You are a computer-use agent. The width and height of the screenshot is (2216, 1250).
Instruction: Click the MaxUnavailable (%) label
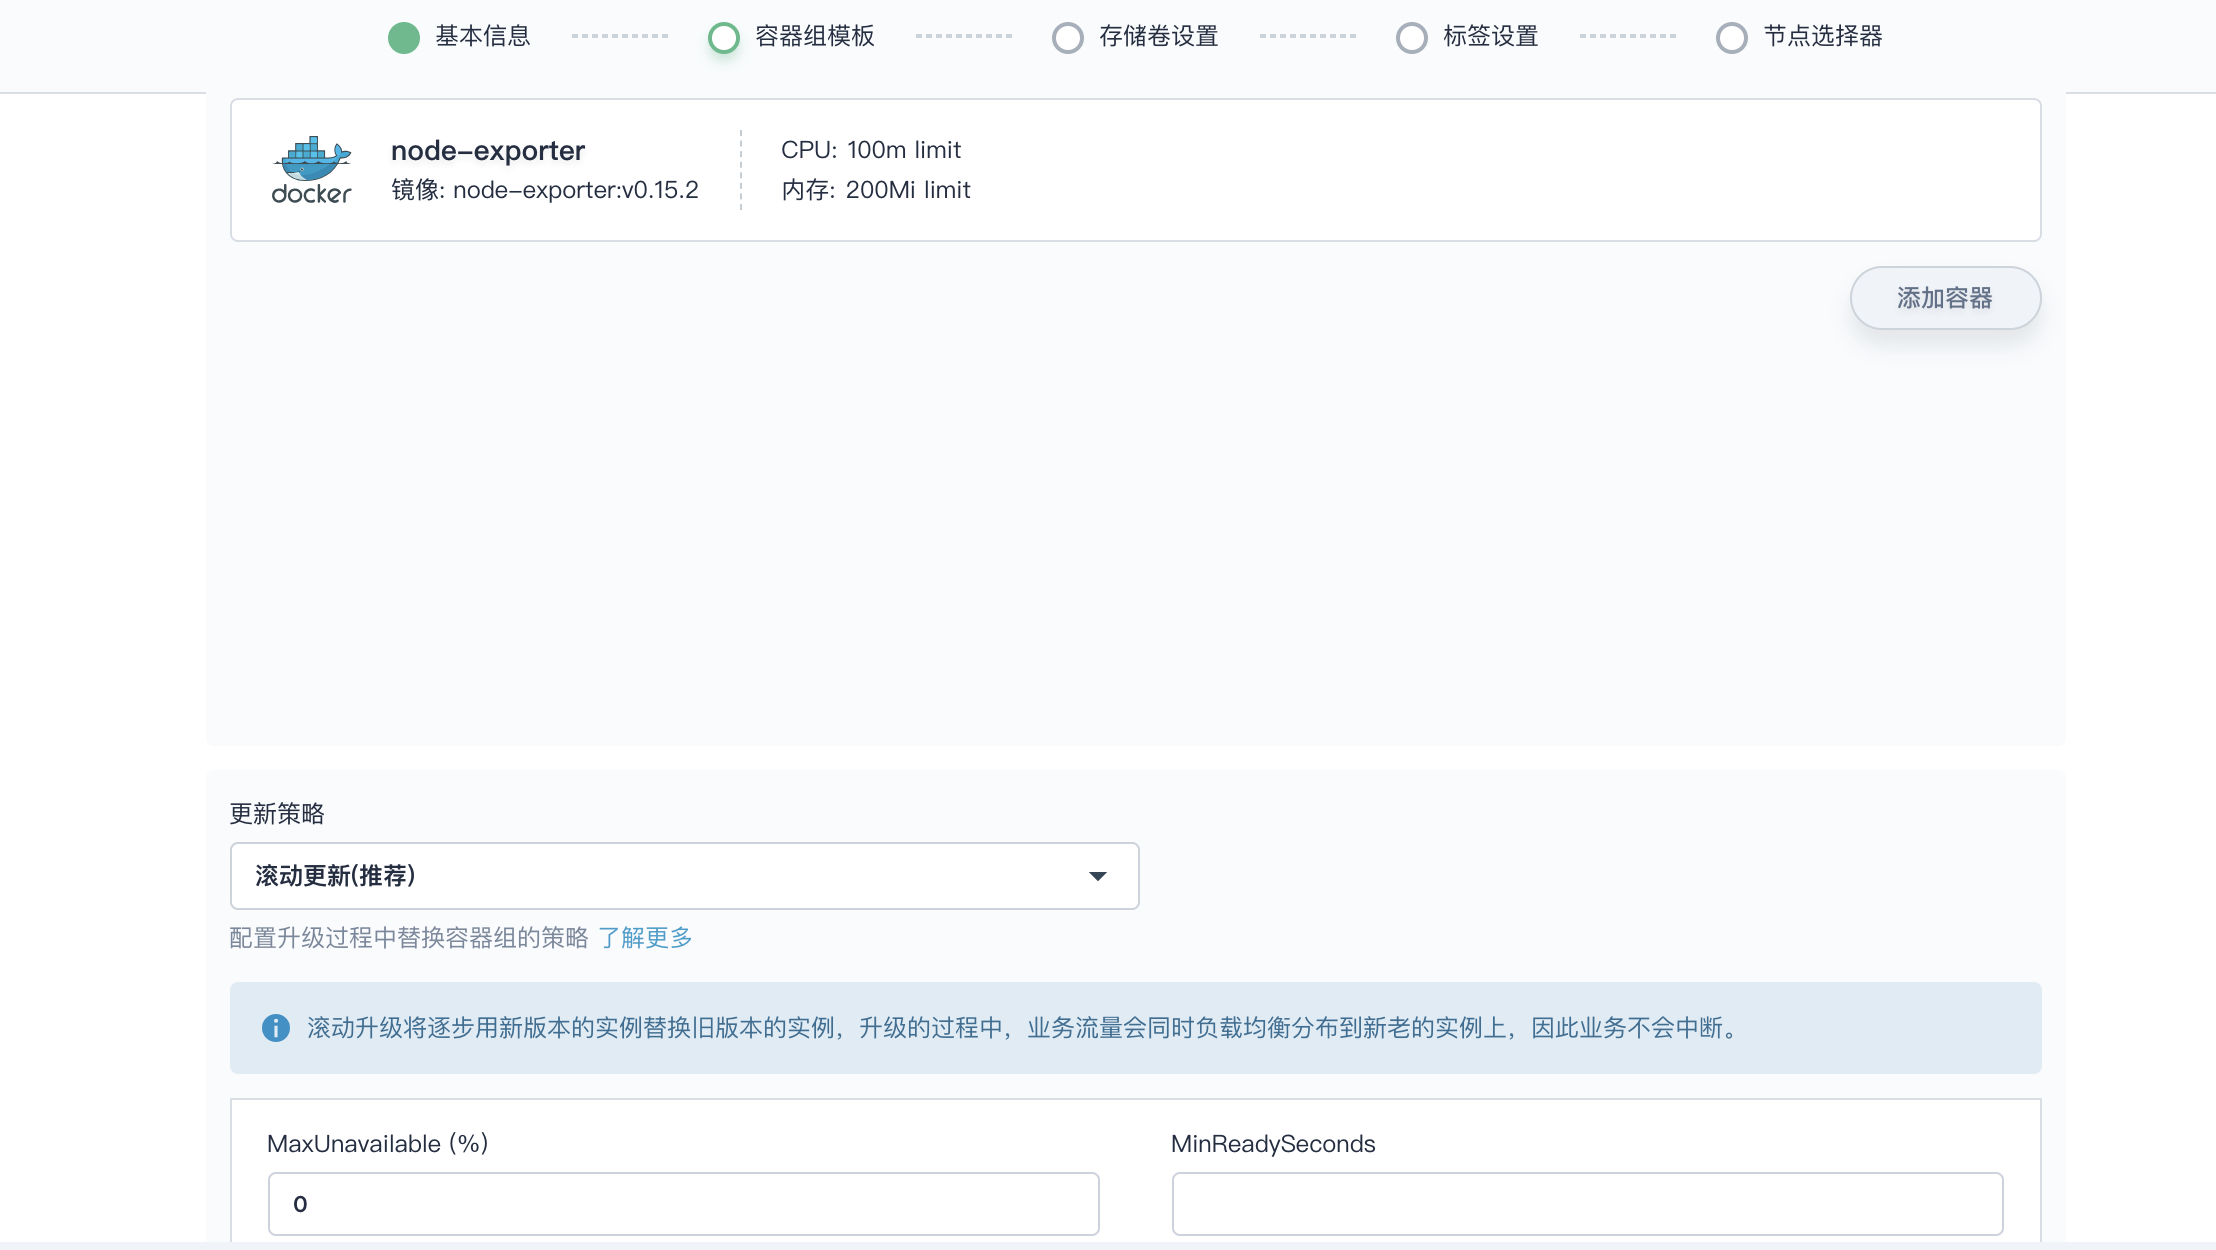pos(378,1144)
